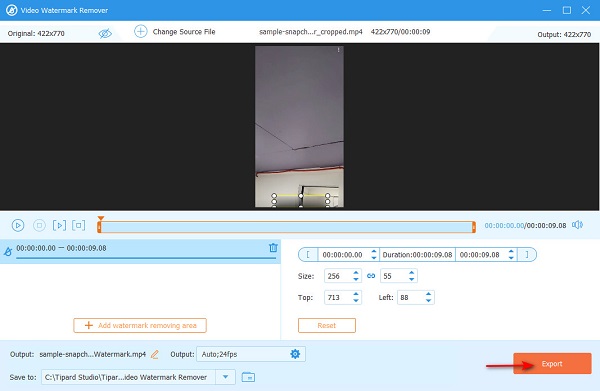Screen dimensions: 600x391
Task: Select the 00:00:00.00 – 00:00:09.08 segment row
Action: point(140,251)
